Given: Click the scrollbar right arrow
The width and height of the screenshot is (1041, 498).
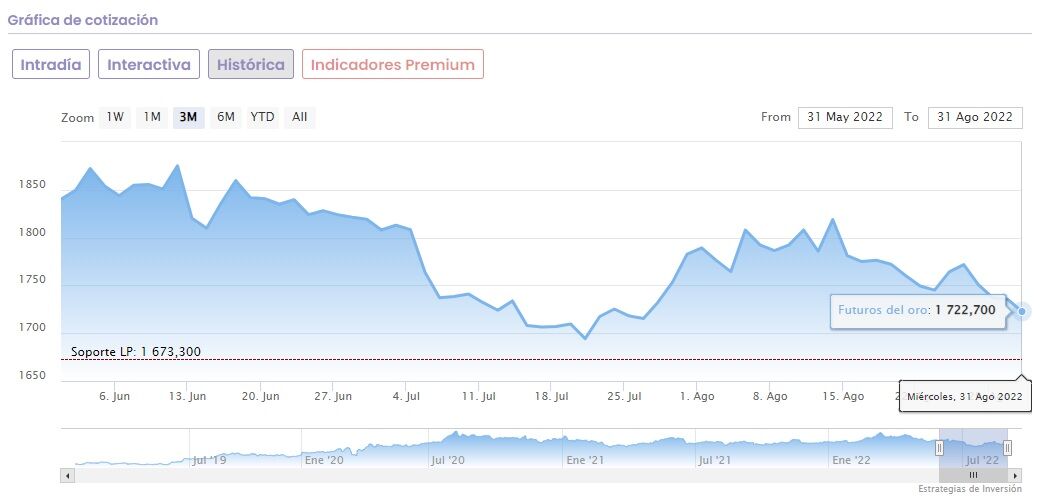Looking at the screenshot, I should point(1016,475).
